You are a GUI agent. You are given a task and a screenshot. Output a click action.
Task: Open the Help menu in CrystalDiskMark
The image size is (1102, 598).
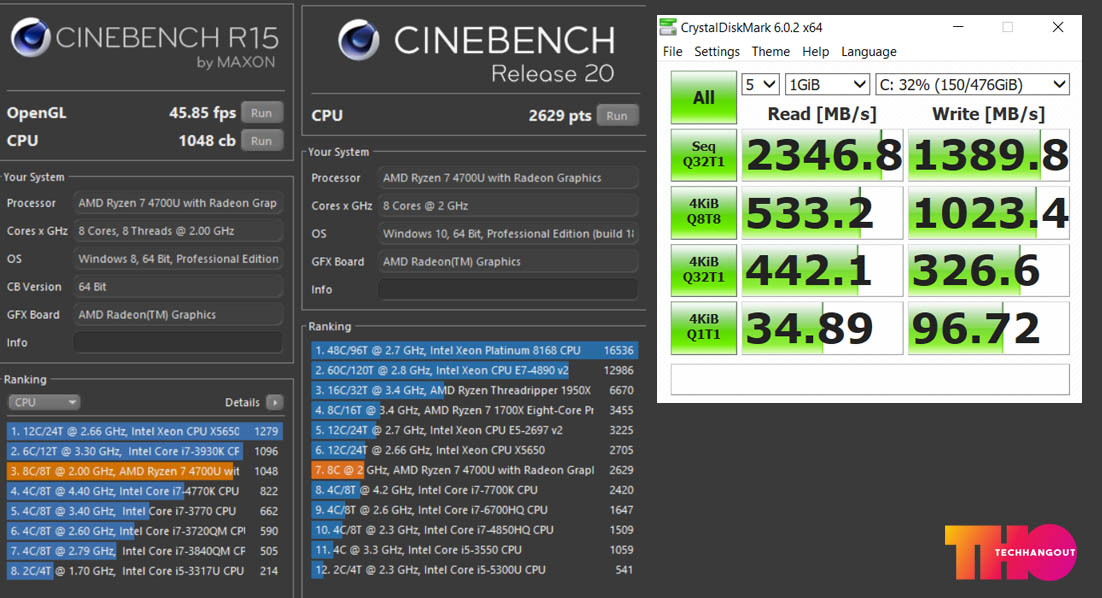[x=815, y=51]
